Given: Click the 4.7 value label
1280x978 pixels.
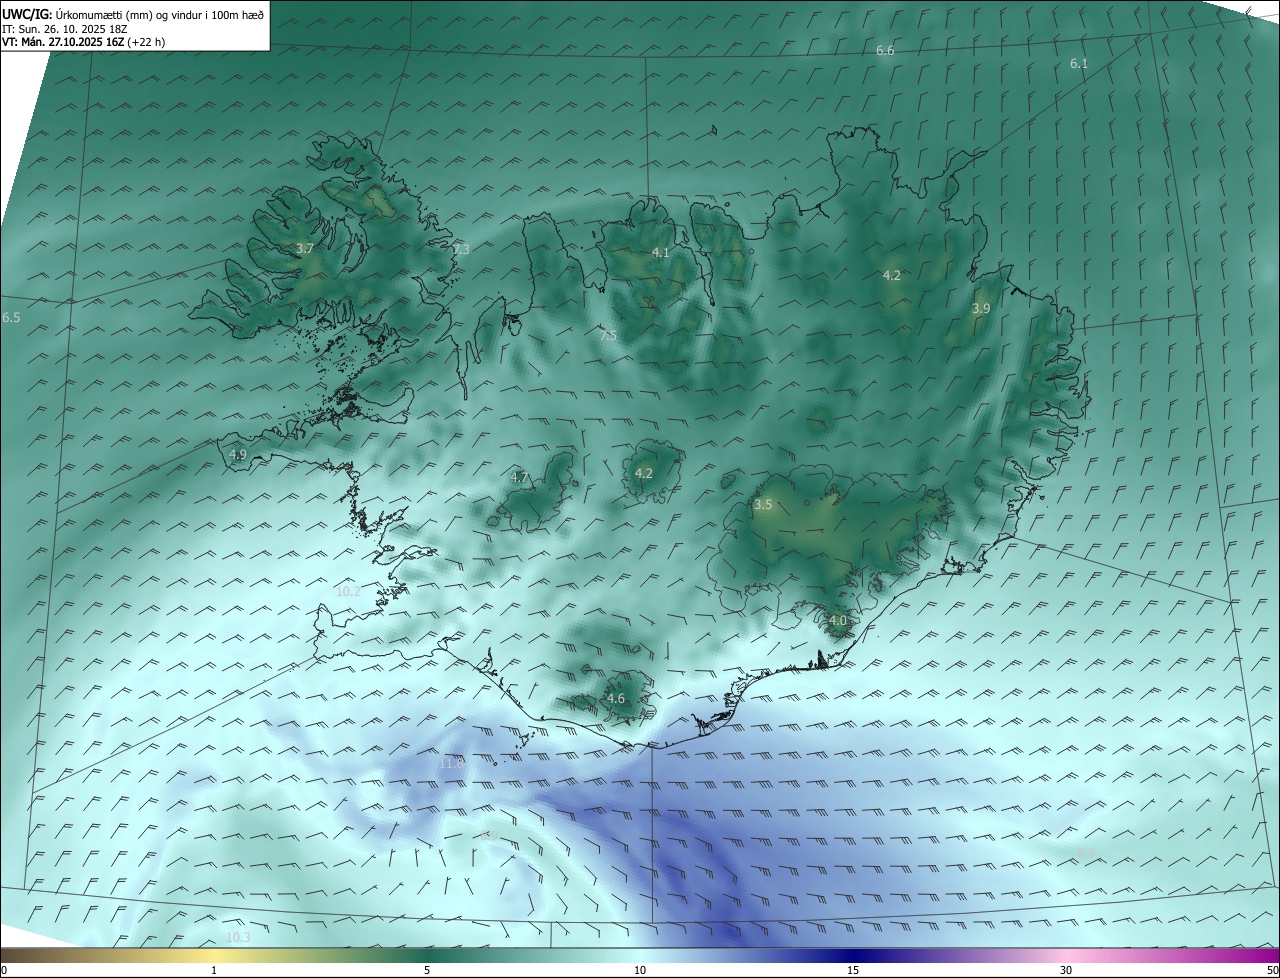Looking at the screenshot, I should click(x=519, y=478).
